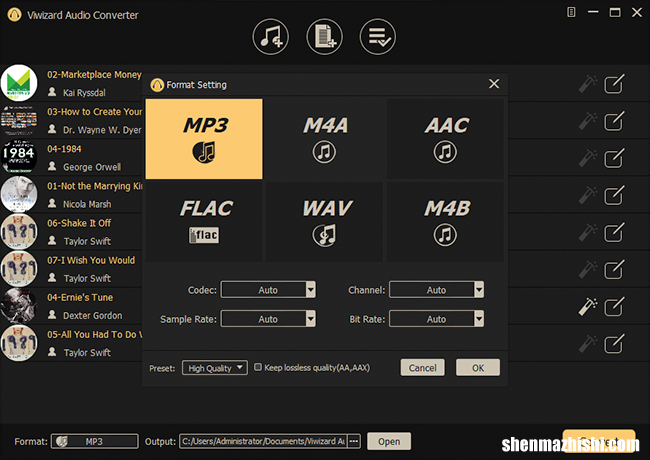Image resolution: width=650 pixels, height=460 pixels.
Task: Select the track 06-Shake It Off
Action: (x=79, y=223)
